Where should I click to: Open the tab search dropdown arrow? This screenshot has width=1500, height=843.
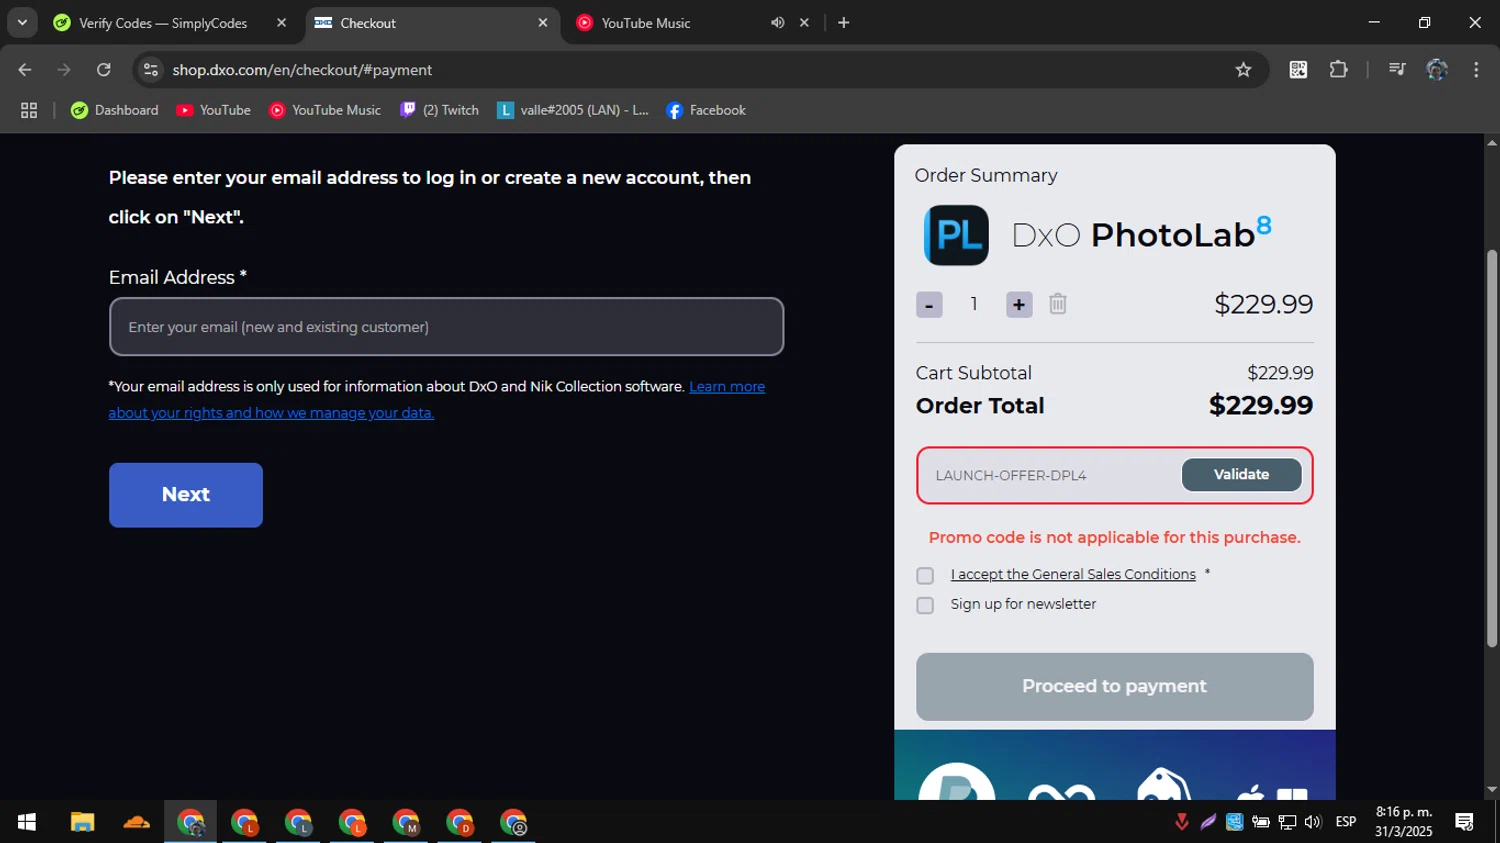(22, 22)
